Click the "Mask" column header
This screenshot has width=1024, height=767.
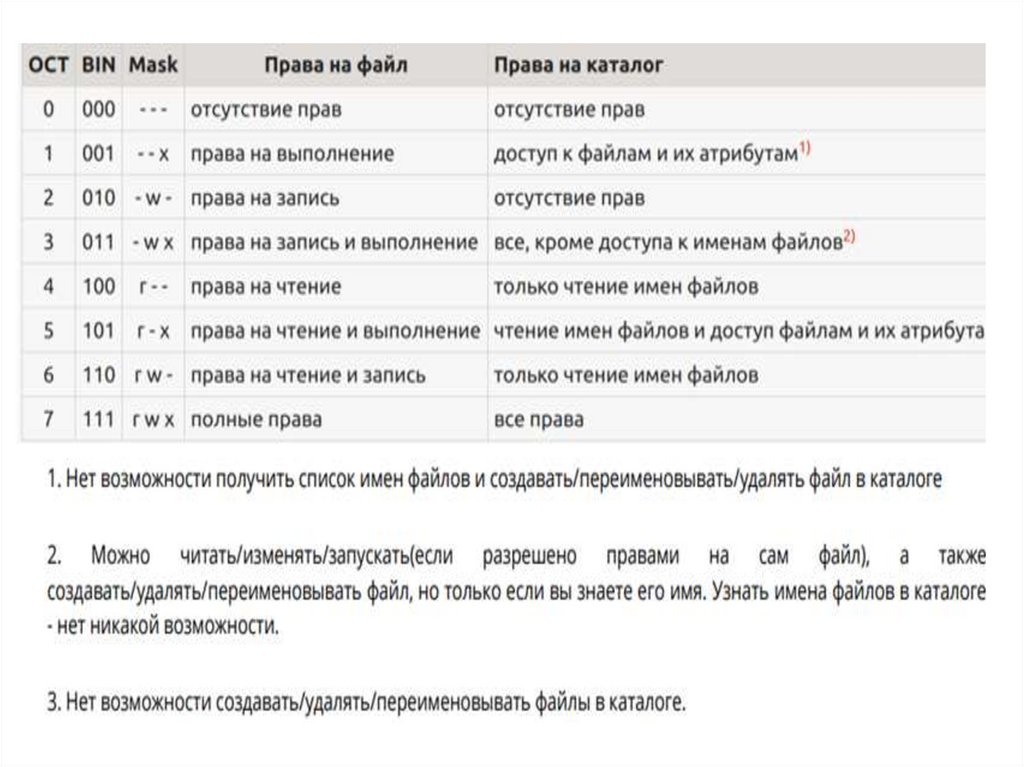point(153,65)
